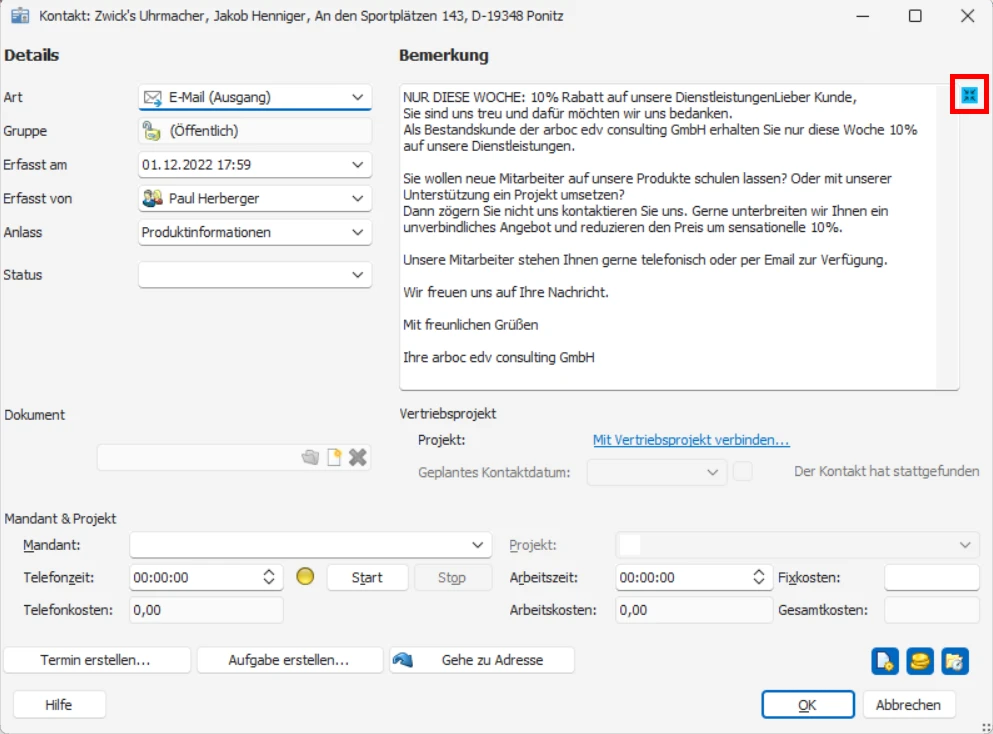The image size is (993, 734).
Task: Expand the Anlass dropdown
Action: pos(358,232)
